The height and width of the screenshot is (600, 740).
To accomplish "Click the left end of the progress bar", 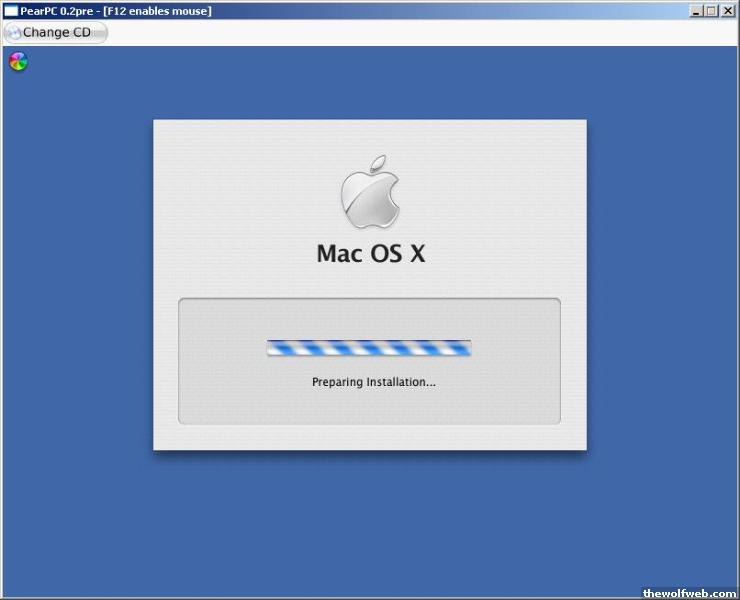I will pos(272,348).
